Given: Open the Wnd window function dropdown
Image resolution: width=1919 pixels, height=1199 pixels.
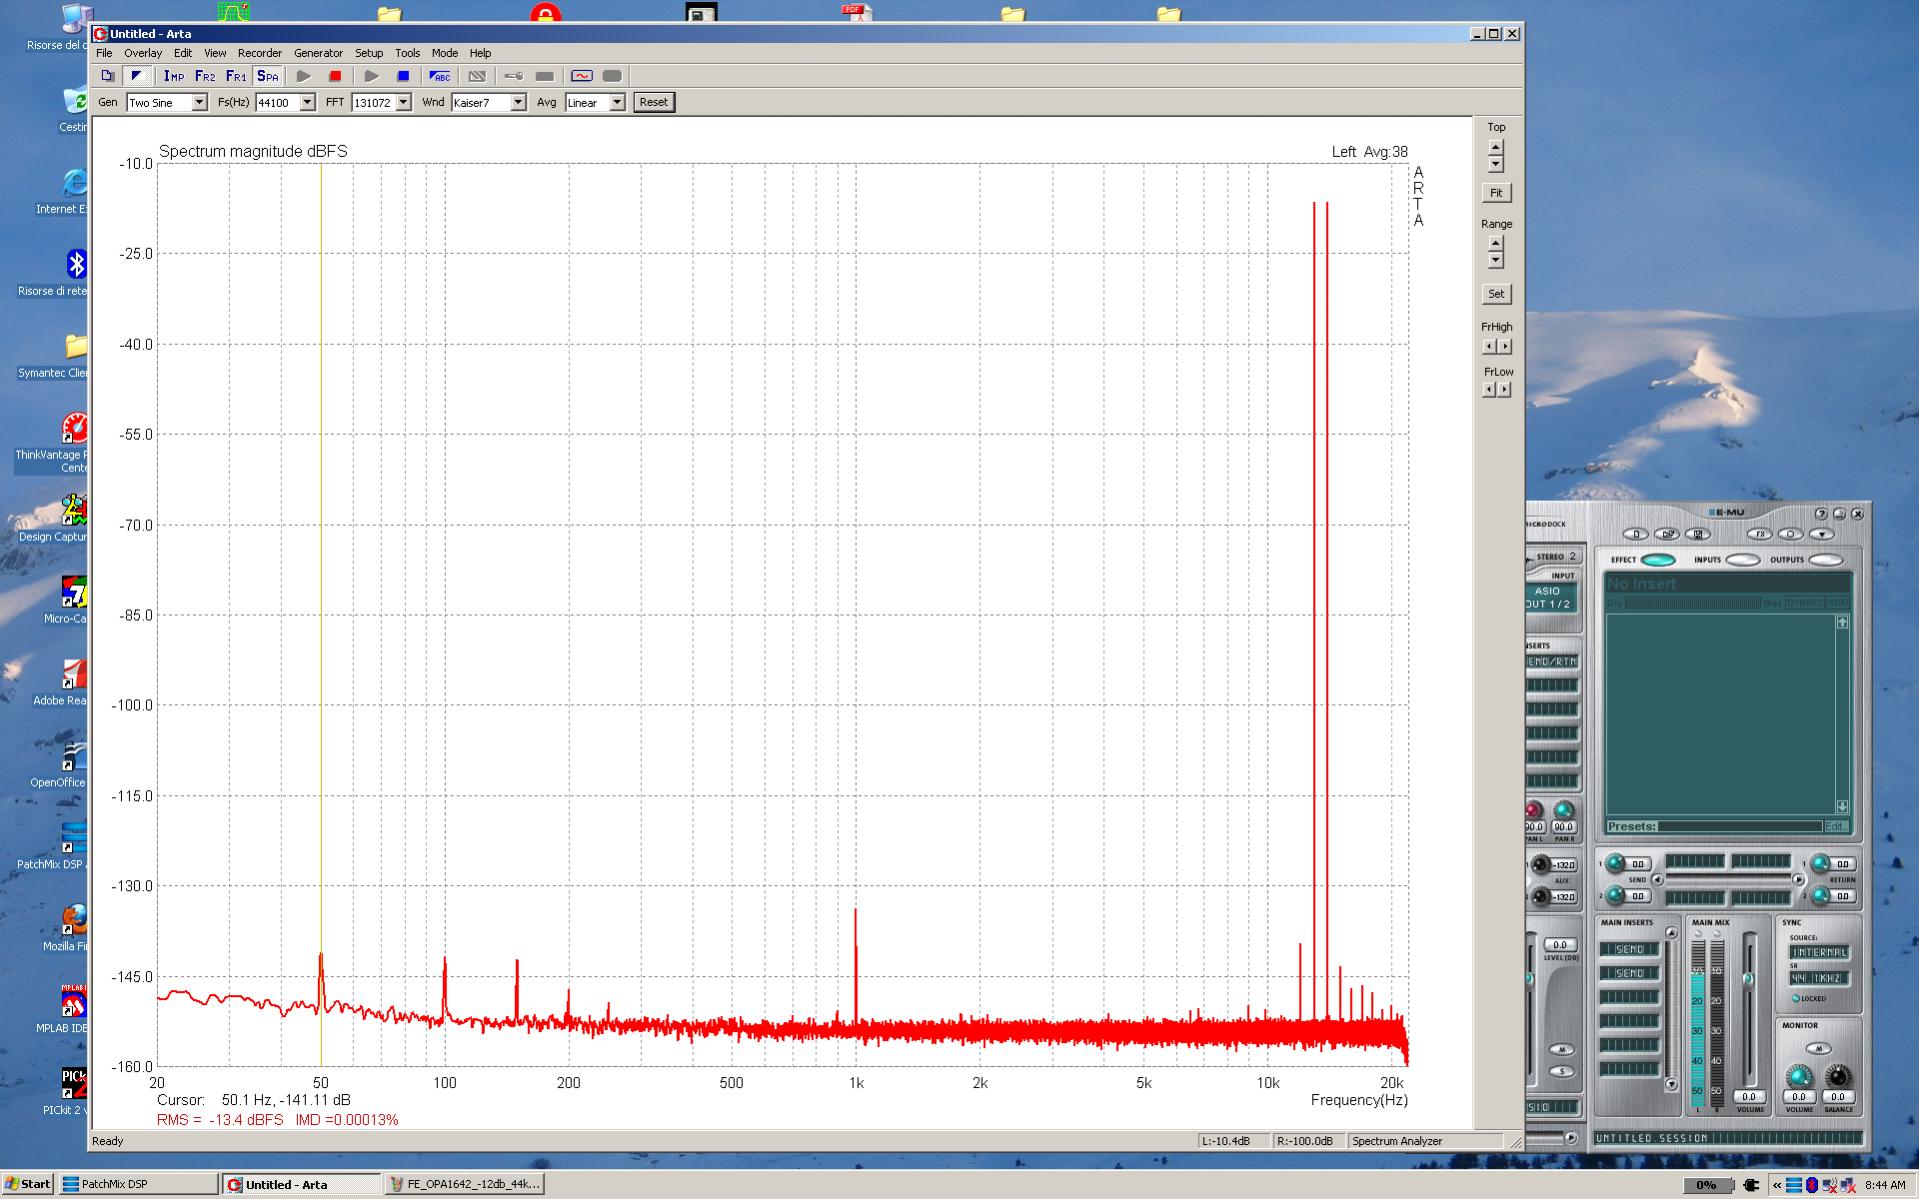Looking at the screenshot, I should tap(518, 102).
